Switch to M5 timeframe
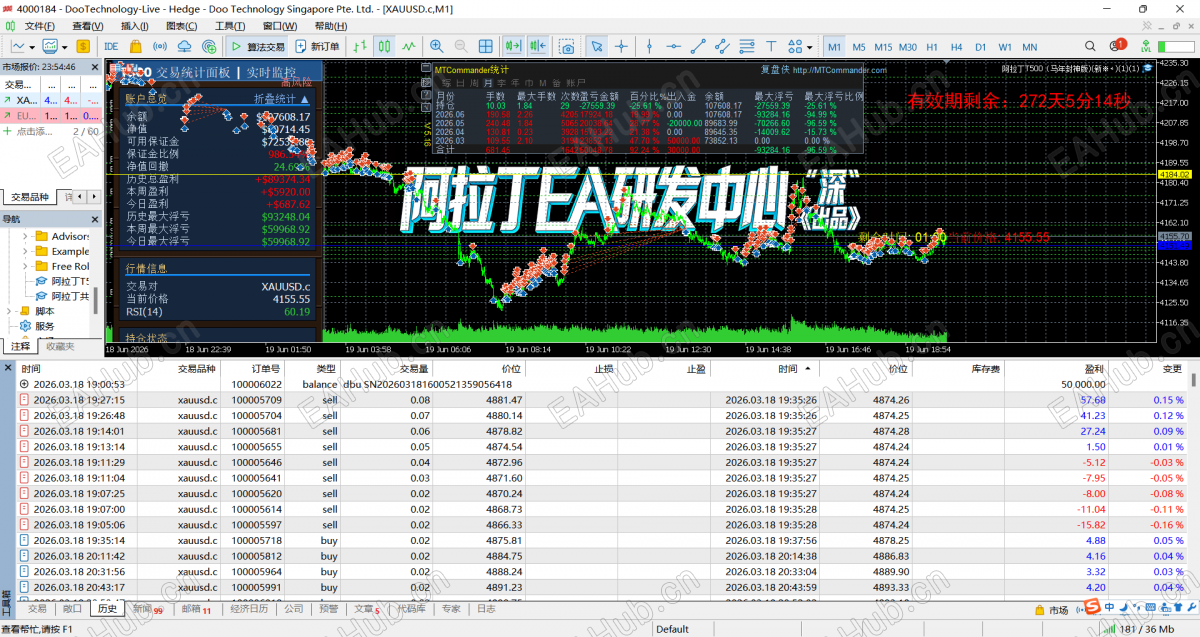 pyautogui.click(x=859, y=46)
